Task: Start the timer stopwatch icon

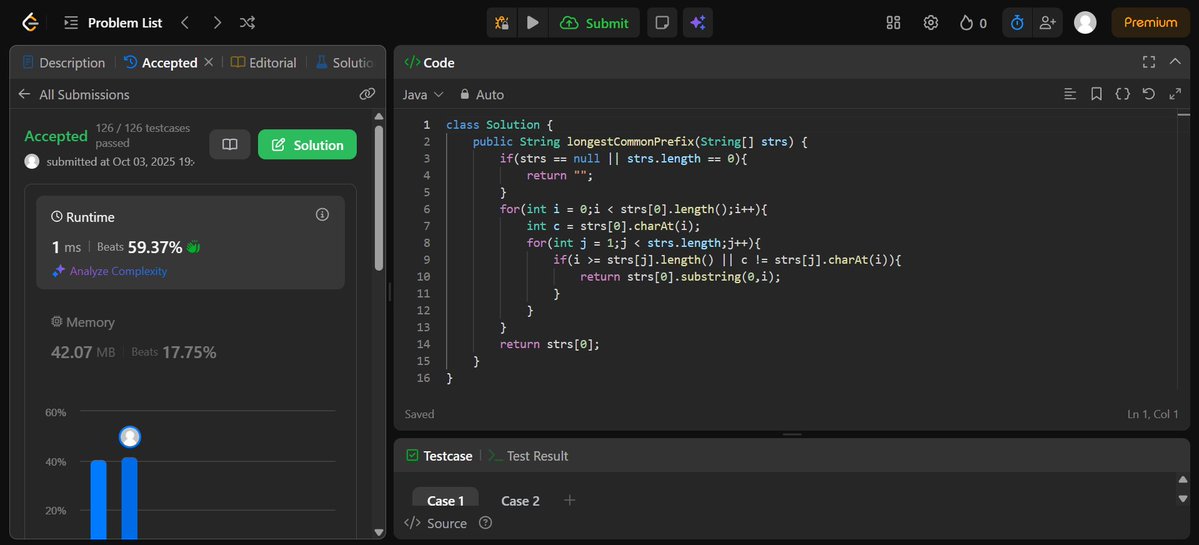Action: click(1017, 23)
